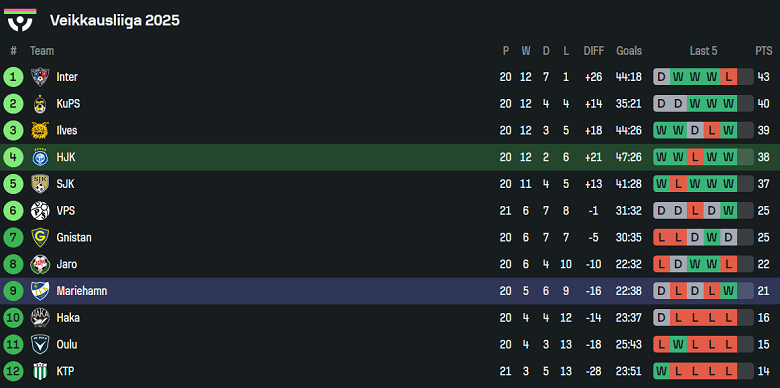This screenshot has width=780, height=388.
Task: Click Gnistan's yellow G crest
Action: click(x=40, y=237)
